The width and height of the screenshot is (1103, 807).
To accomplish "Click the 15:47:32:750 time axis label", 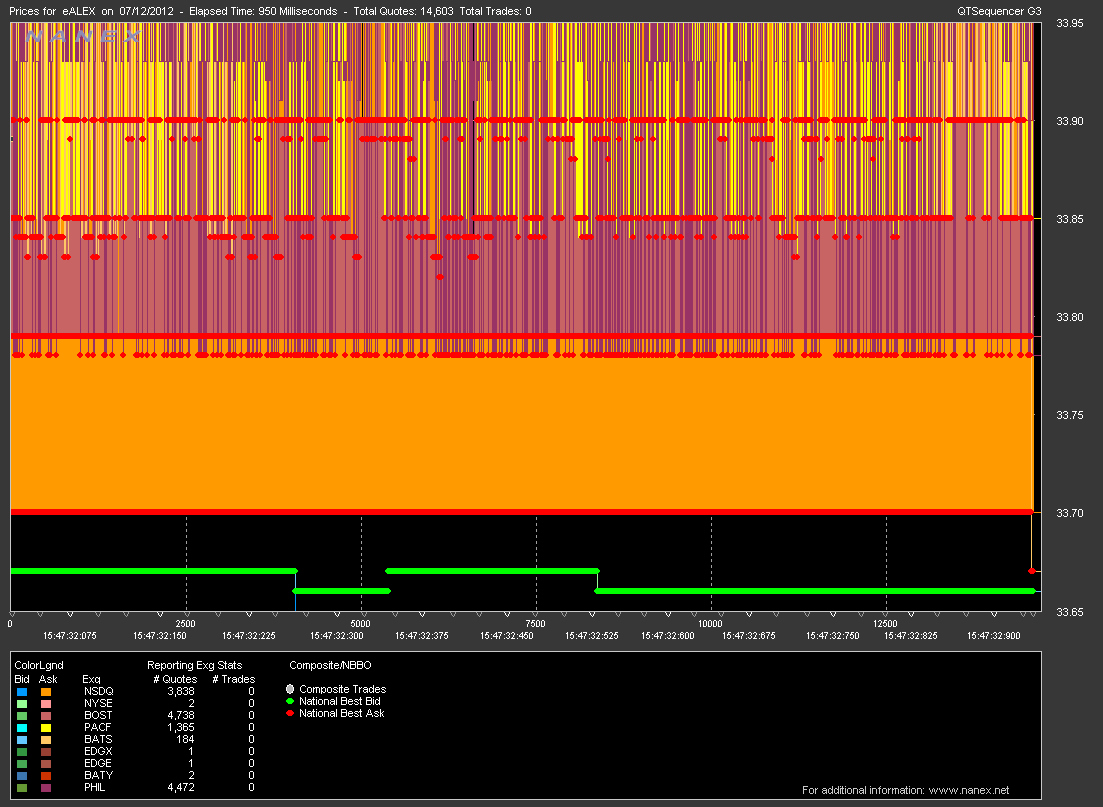I will pos(833,635).
